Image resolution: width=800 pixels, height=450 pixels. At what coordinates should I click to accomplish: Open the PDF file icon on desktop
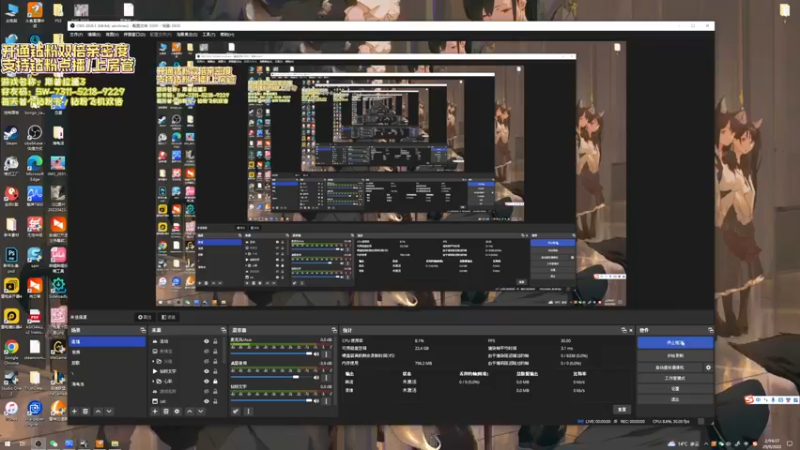click(x=35, y=320)
